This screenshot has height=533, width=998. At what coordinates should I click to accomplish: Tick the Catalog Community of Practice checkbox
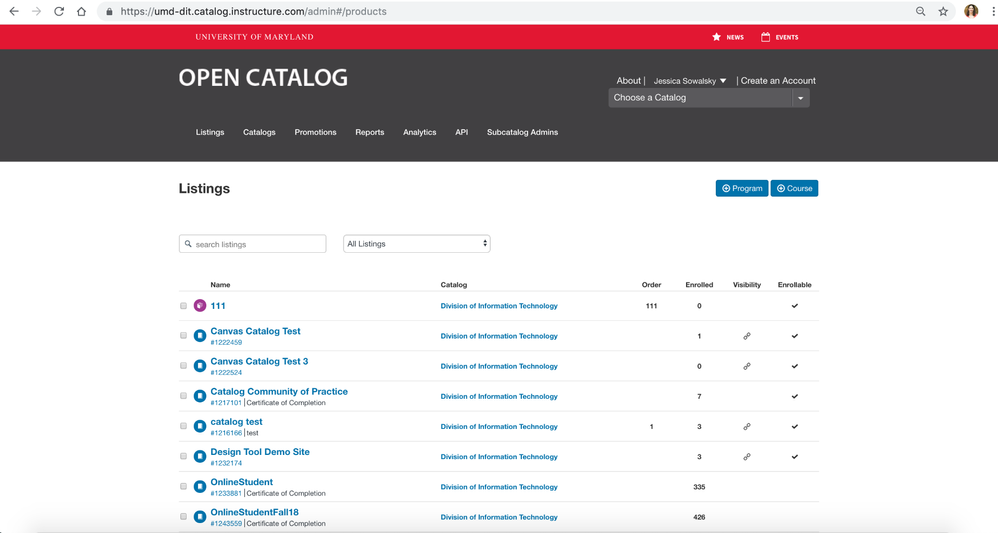(x=183, y=395)
